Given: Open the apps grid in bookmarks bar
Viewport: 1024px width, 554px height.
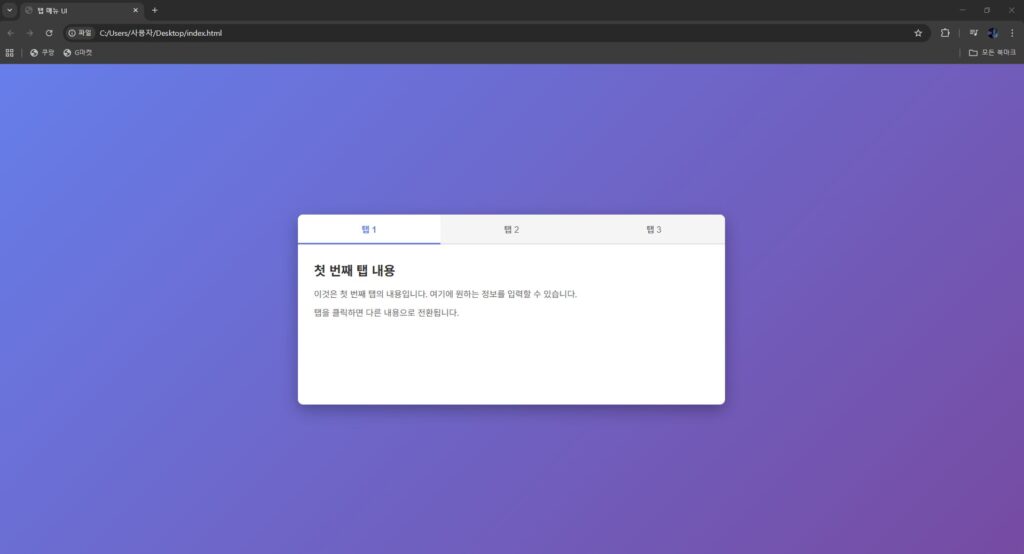Looking at the screenshot, I should point(9,53).
